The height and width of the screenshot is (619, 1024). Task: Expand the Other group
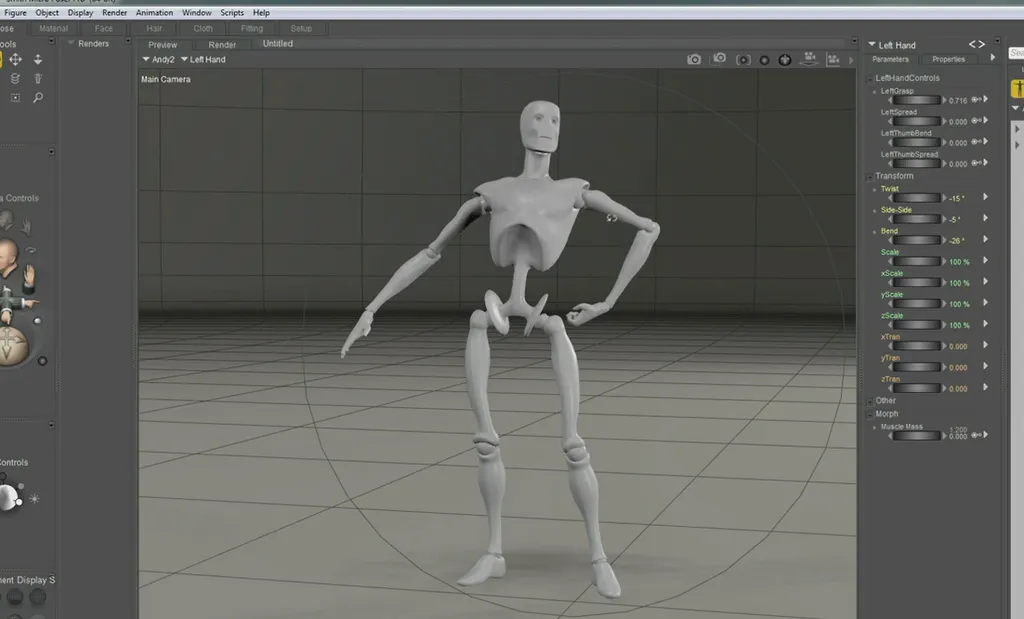[870, 402]
